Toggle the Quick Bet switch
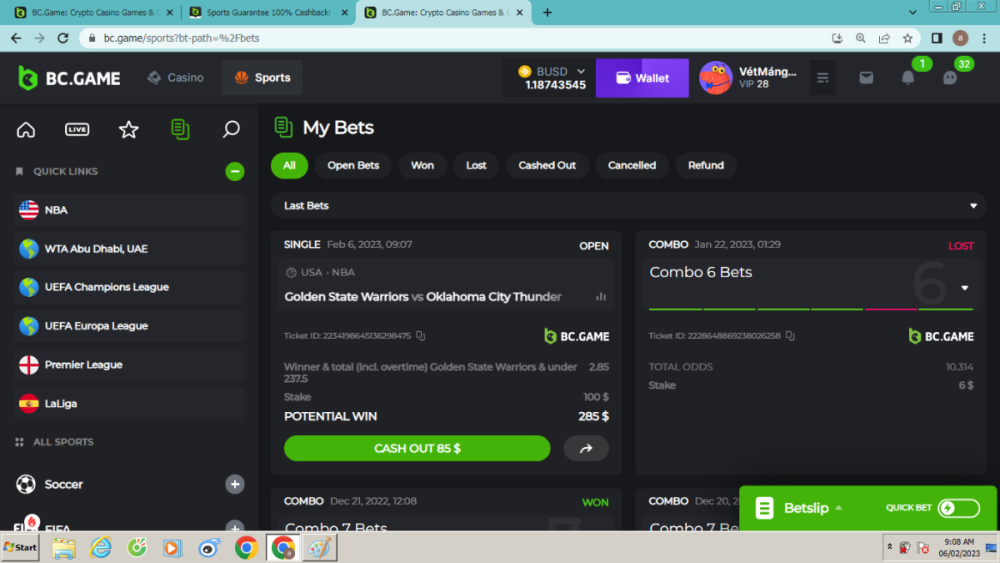1000x563 pixels. pyautogui.click(x=958, y=508)
